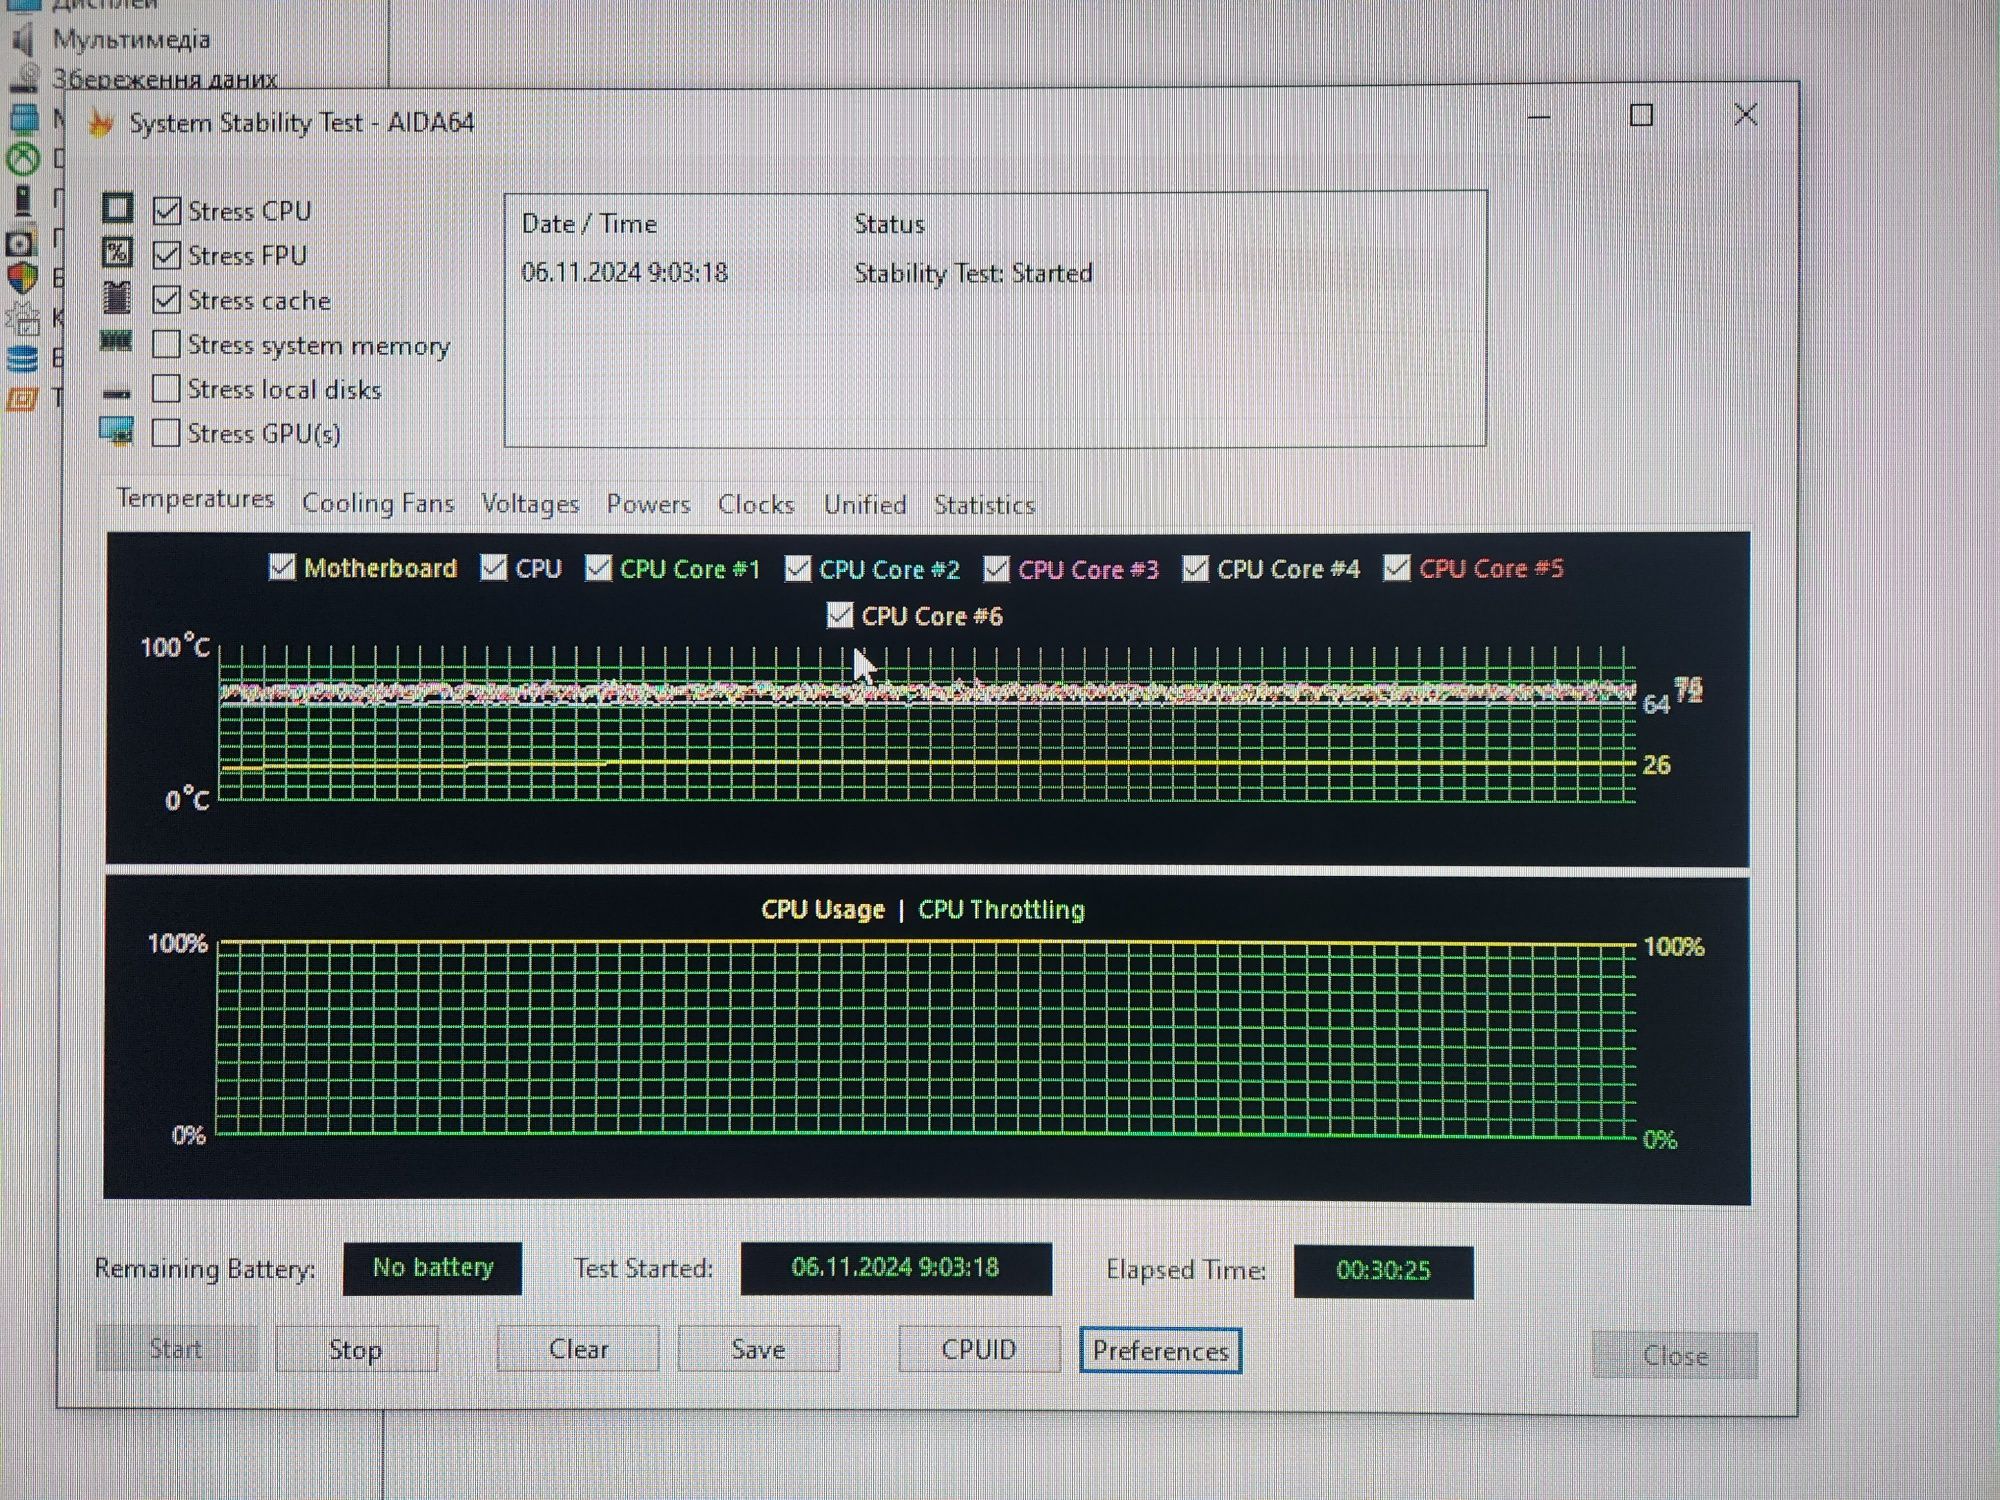Toggle CPU temperature graph checkbox

pos(493,567)
